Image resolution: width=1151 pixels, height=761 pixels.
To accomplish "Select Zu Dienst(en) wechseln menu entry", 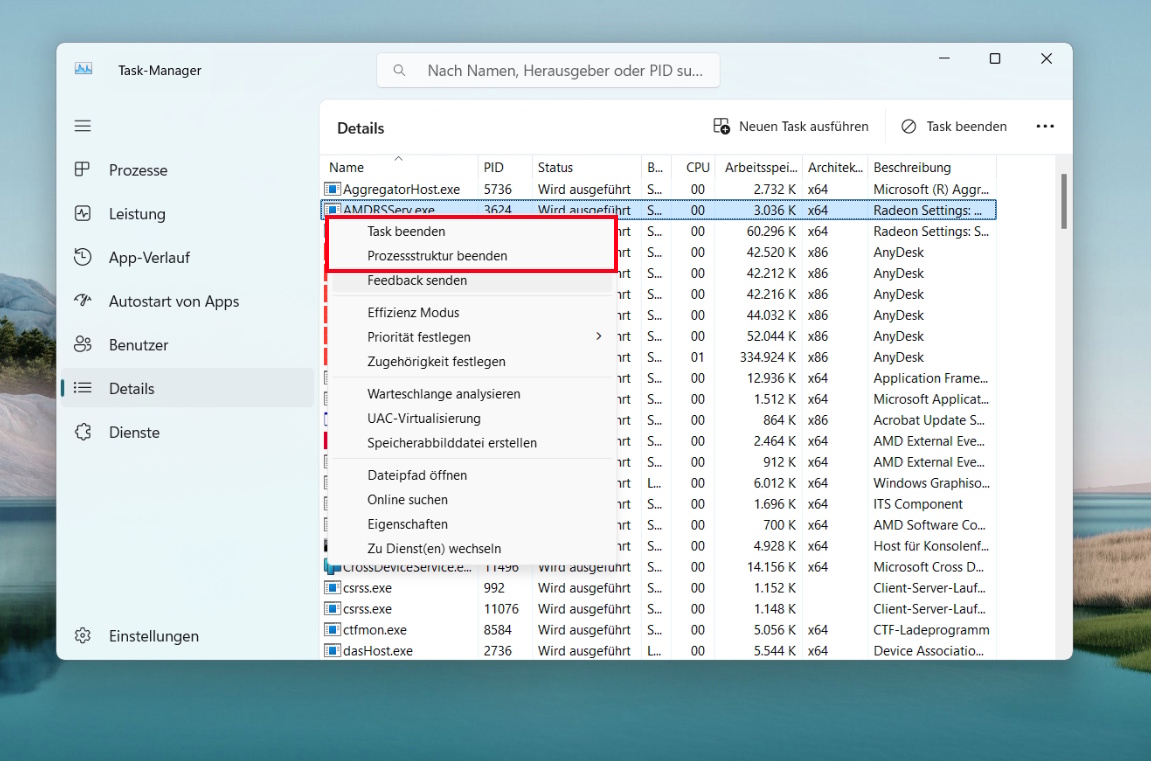I will click(x=471, y=548).
